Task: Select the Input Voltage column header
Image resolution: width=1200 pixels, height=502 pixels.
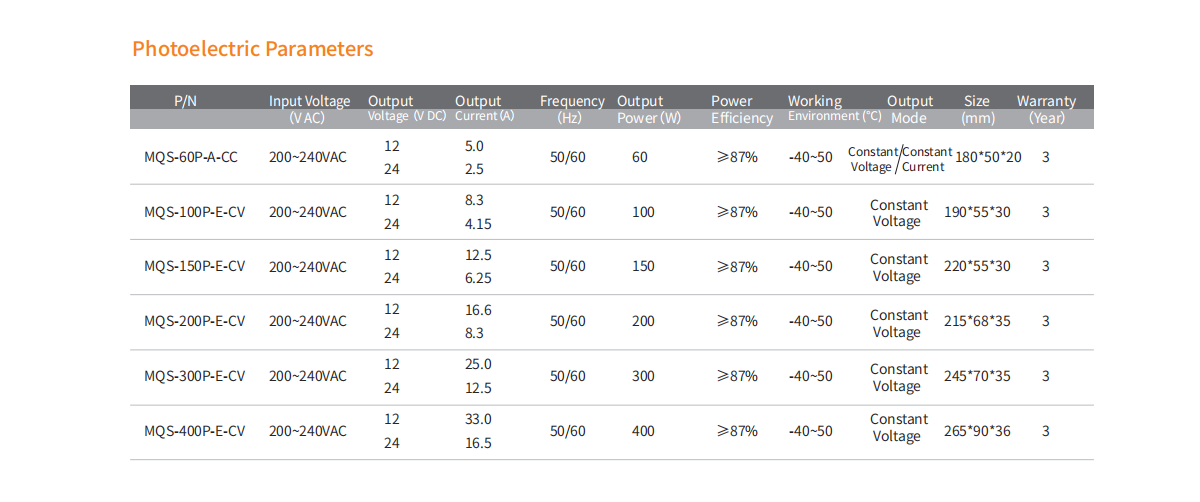Action: tap(309, 108)
